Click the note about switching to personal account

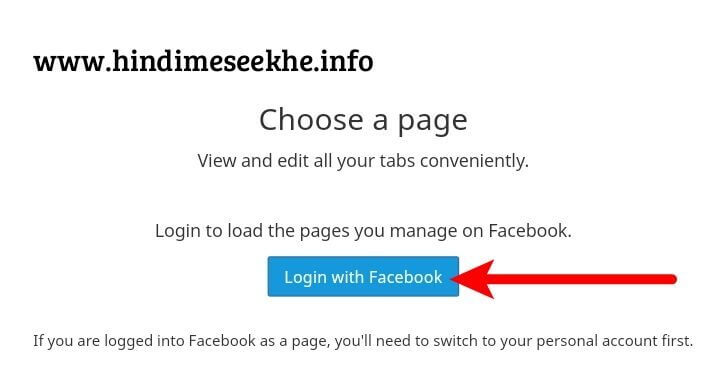coord(363,341)
